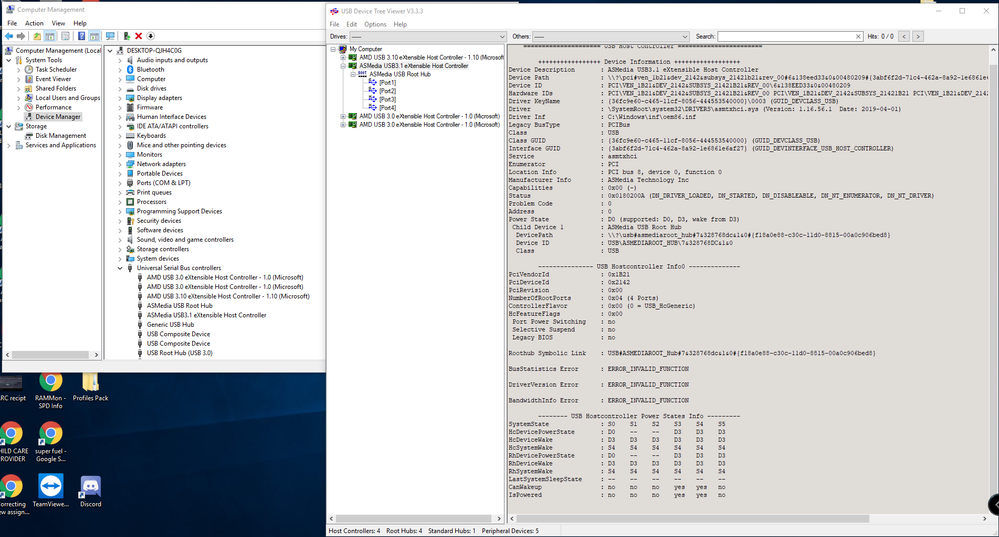Screen dimensions: 999x537
Task: Click the My Computer icon in USB tree
Action: point(343,49)
